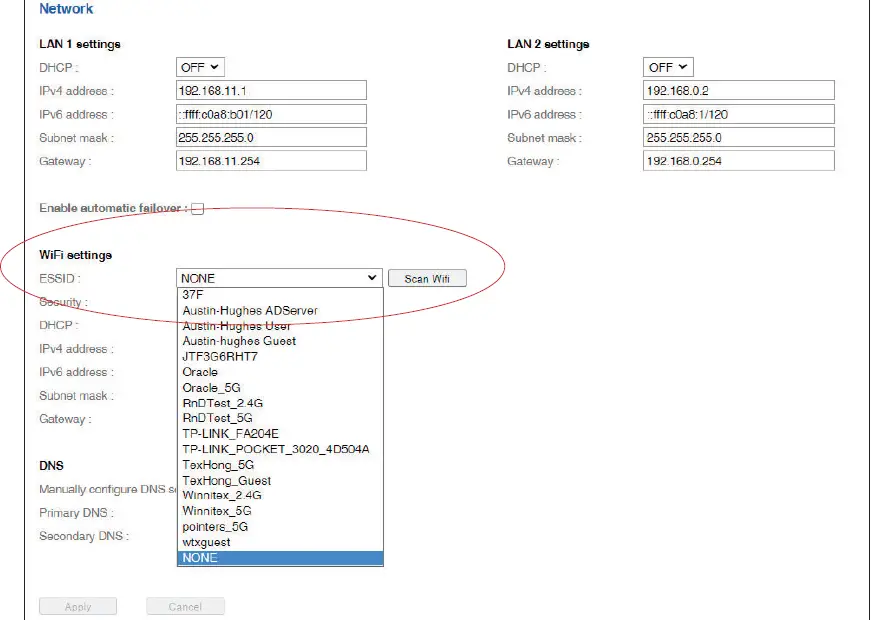Select wtxguest network
Screen dimensions: 877x620
point(280,542)
